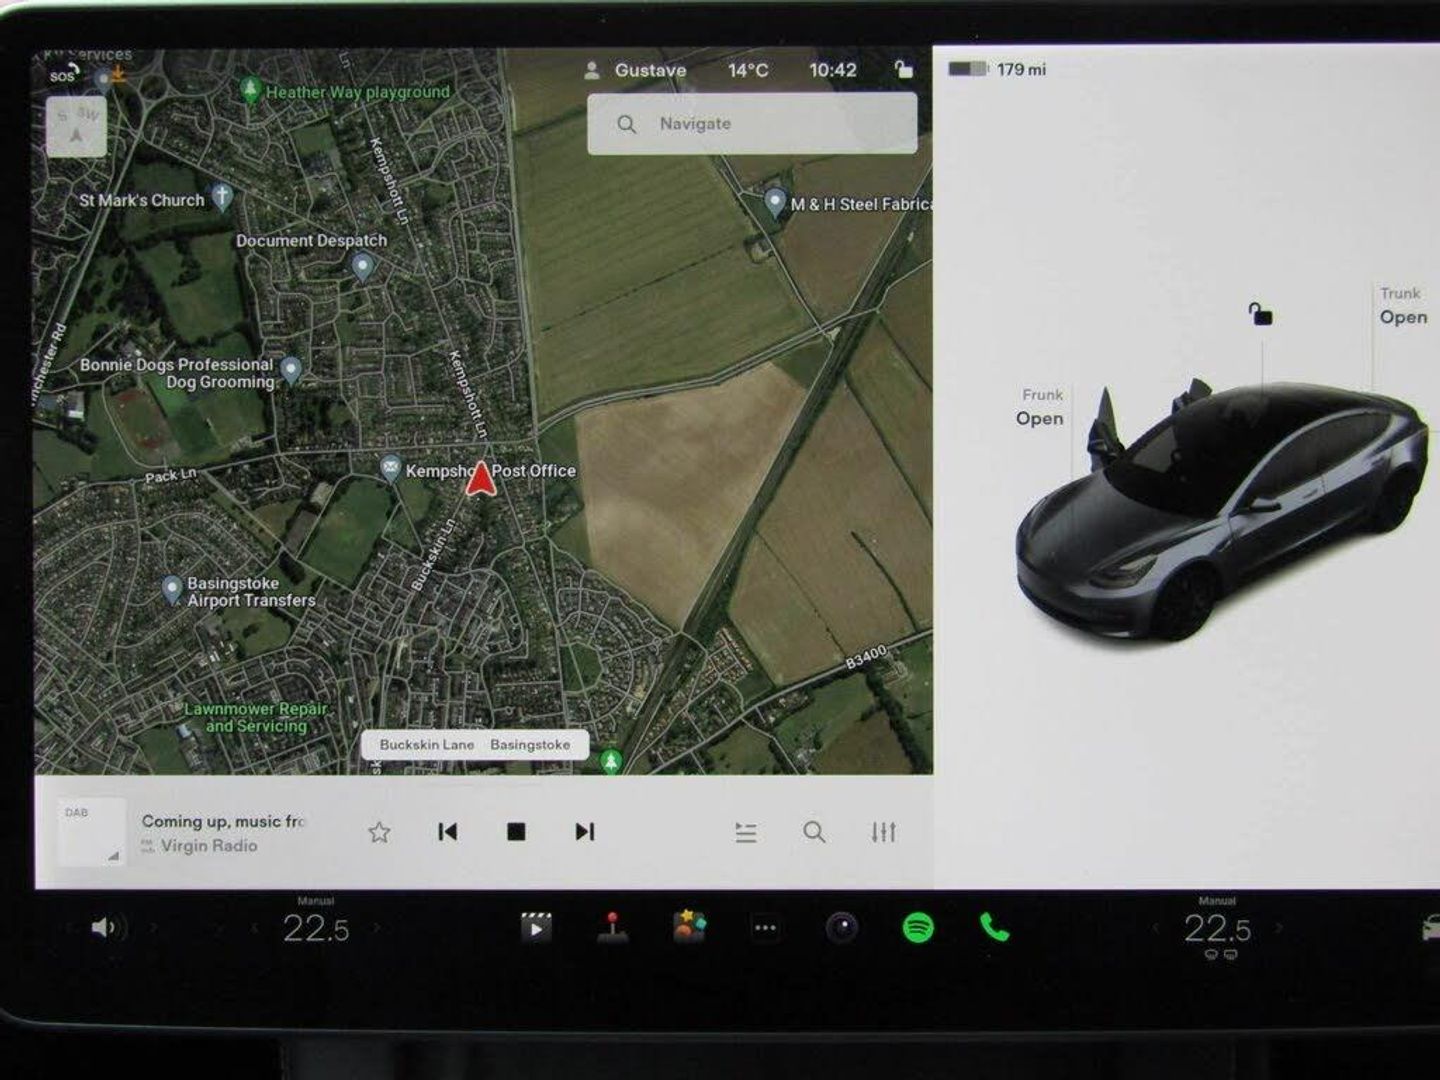Screen dimensions: 1440x1080
Task: Tap the lock status icon in status bar
Action: click(903, 69)
